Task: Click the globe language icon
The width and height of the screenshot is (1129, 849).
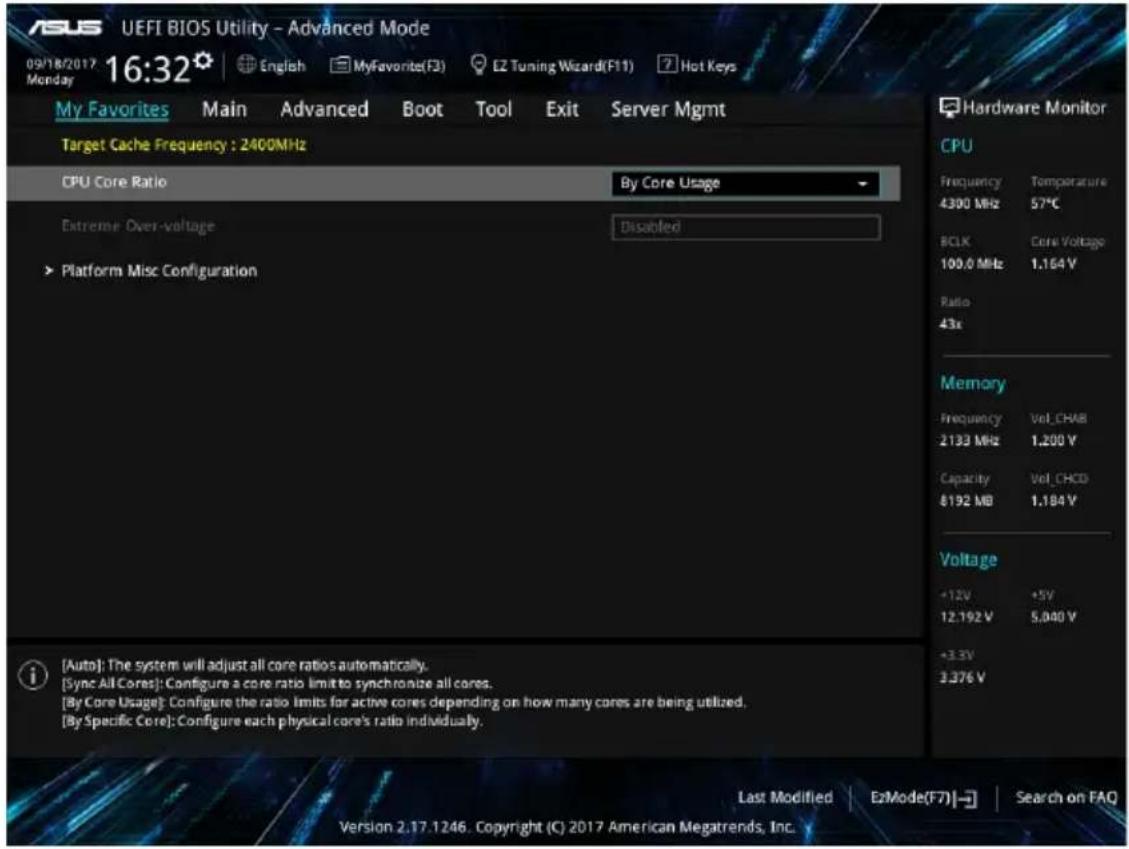Action: 246,65
